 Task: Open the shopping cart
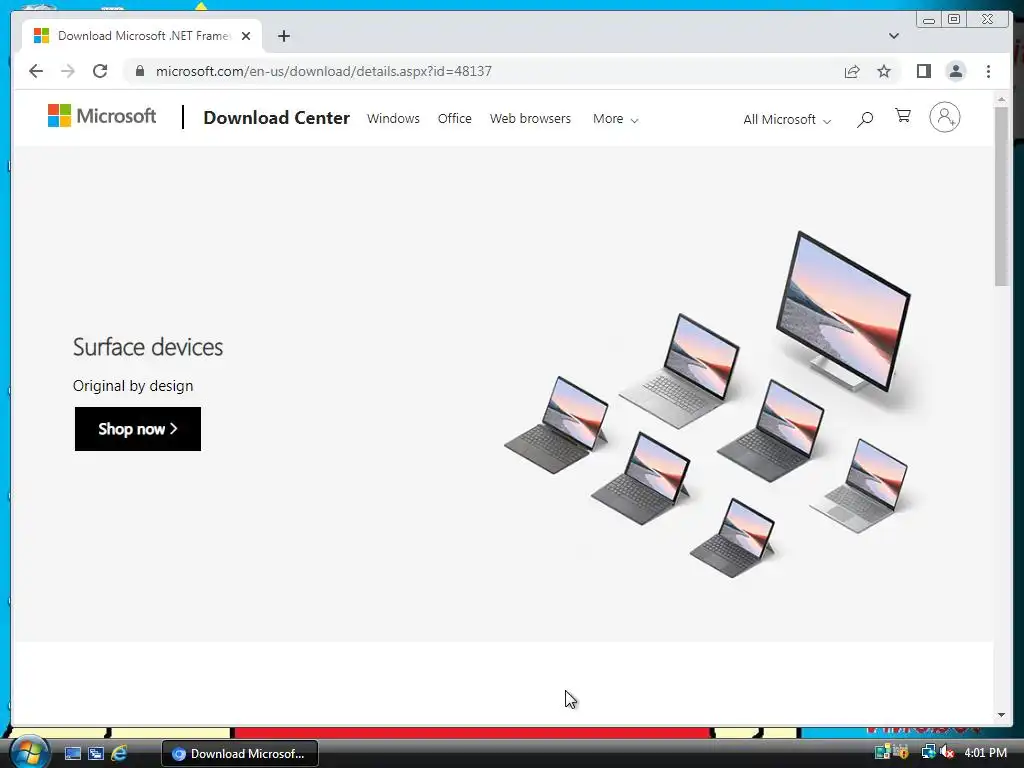(x=903, y=116)
